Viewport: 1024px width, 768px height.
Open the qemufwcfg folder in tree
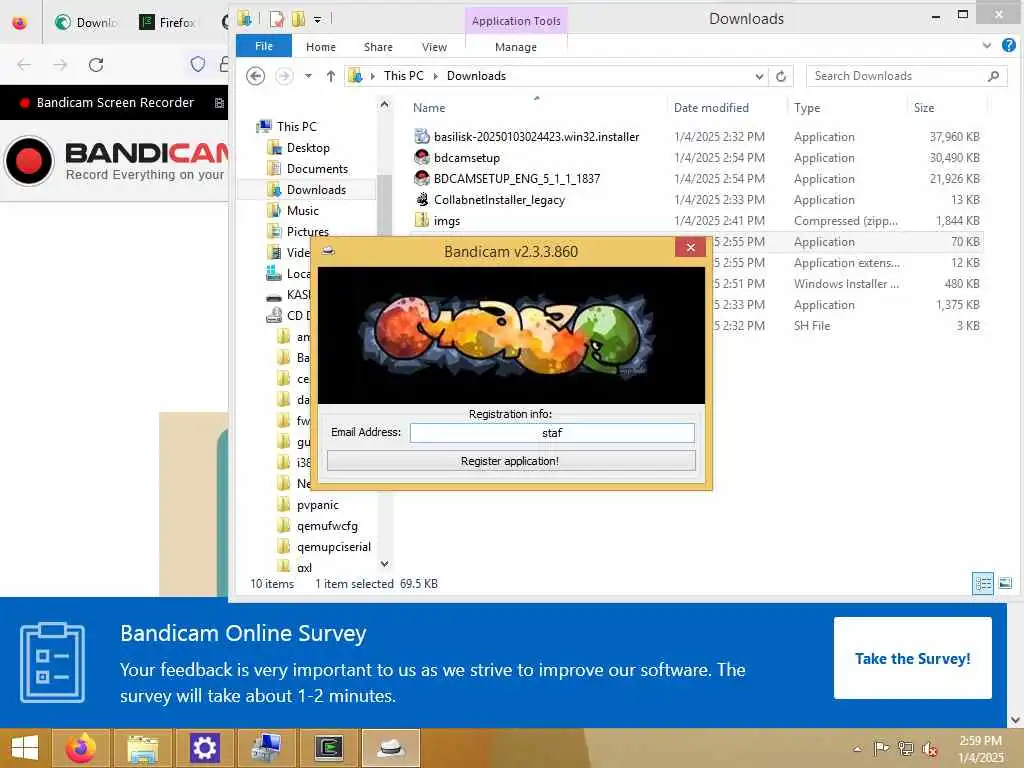point(327,526)
